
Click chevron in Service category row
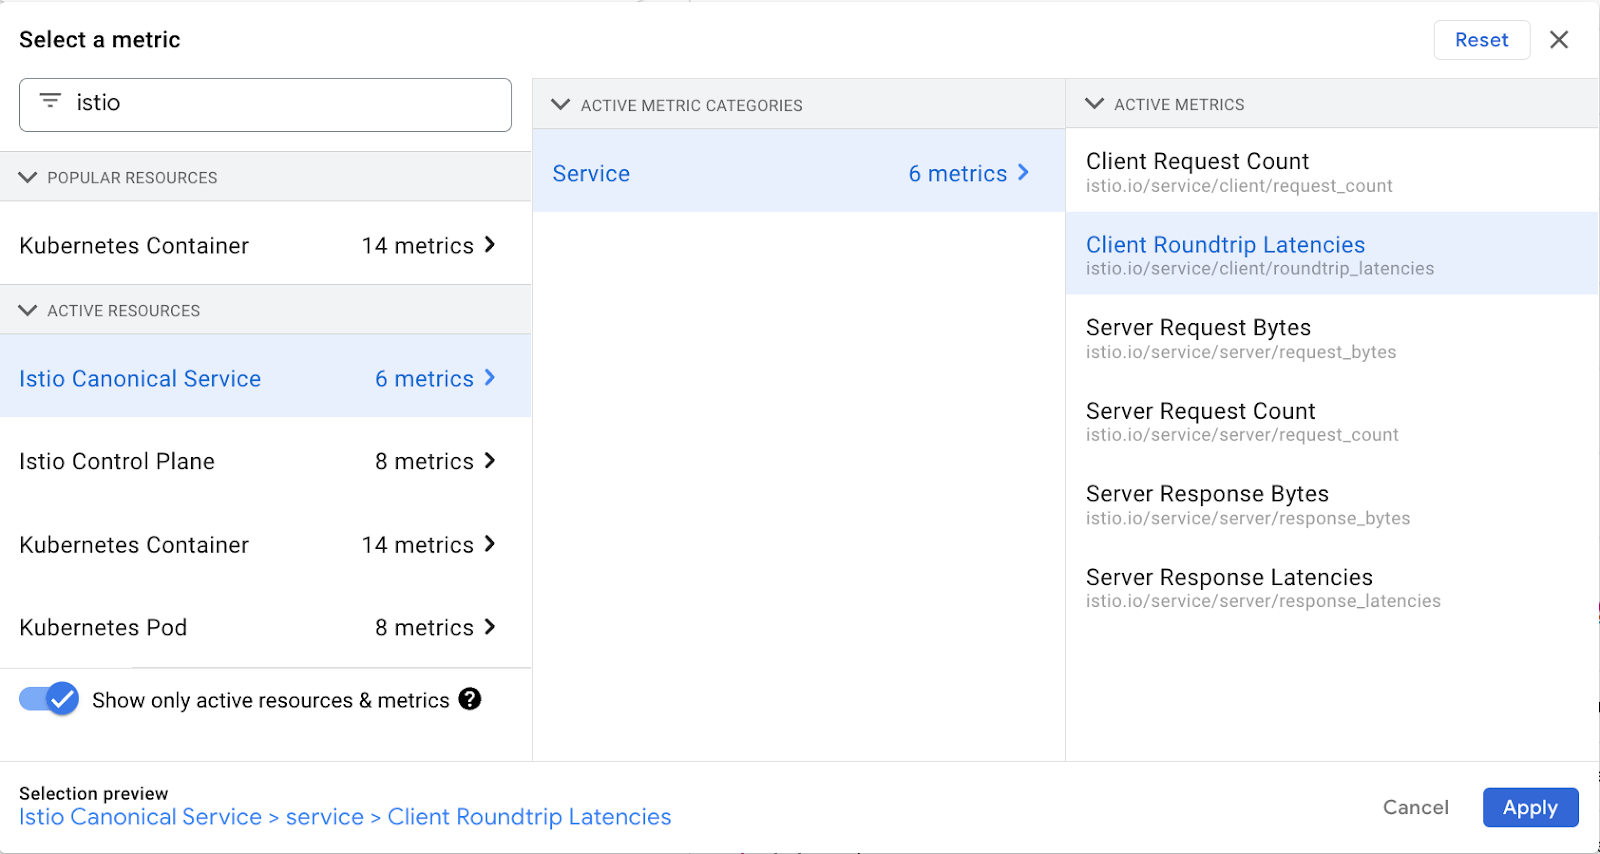[1023, 173]
